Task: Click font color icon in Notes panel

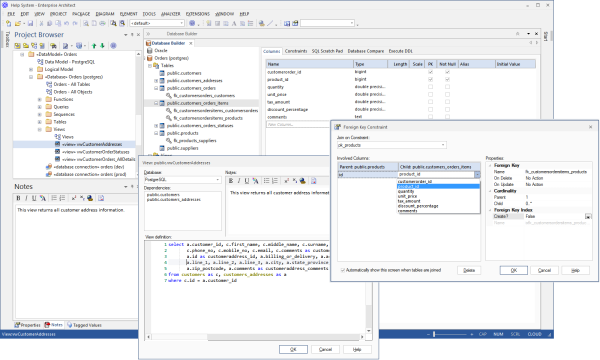Action: 43,198
